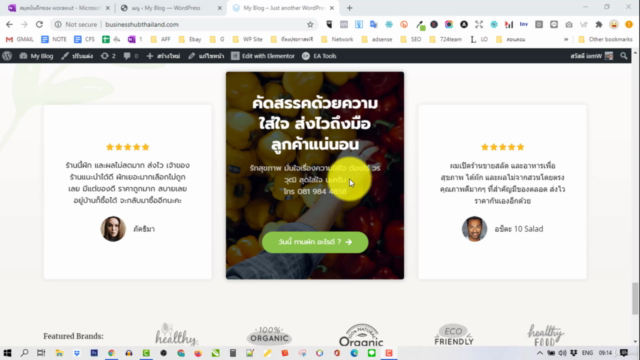640x360 pixels.
Task: Open the Photoshop taskbar icon
Action: pyautogui.click(x=94, y=353)
